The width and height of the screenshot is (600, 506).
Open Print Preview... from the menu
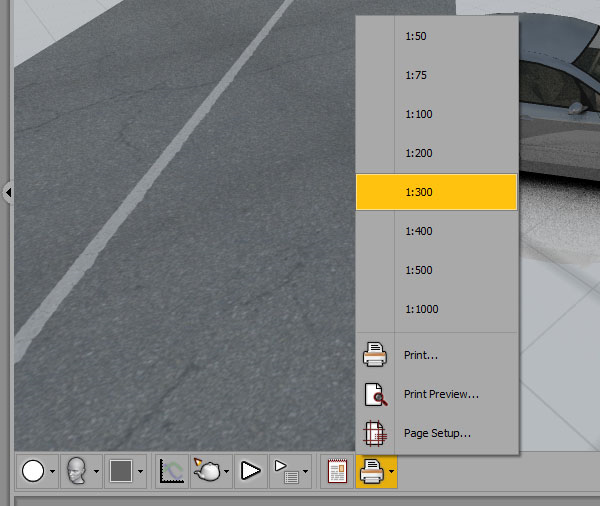pyautogui.click(x=437, y=394)
